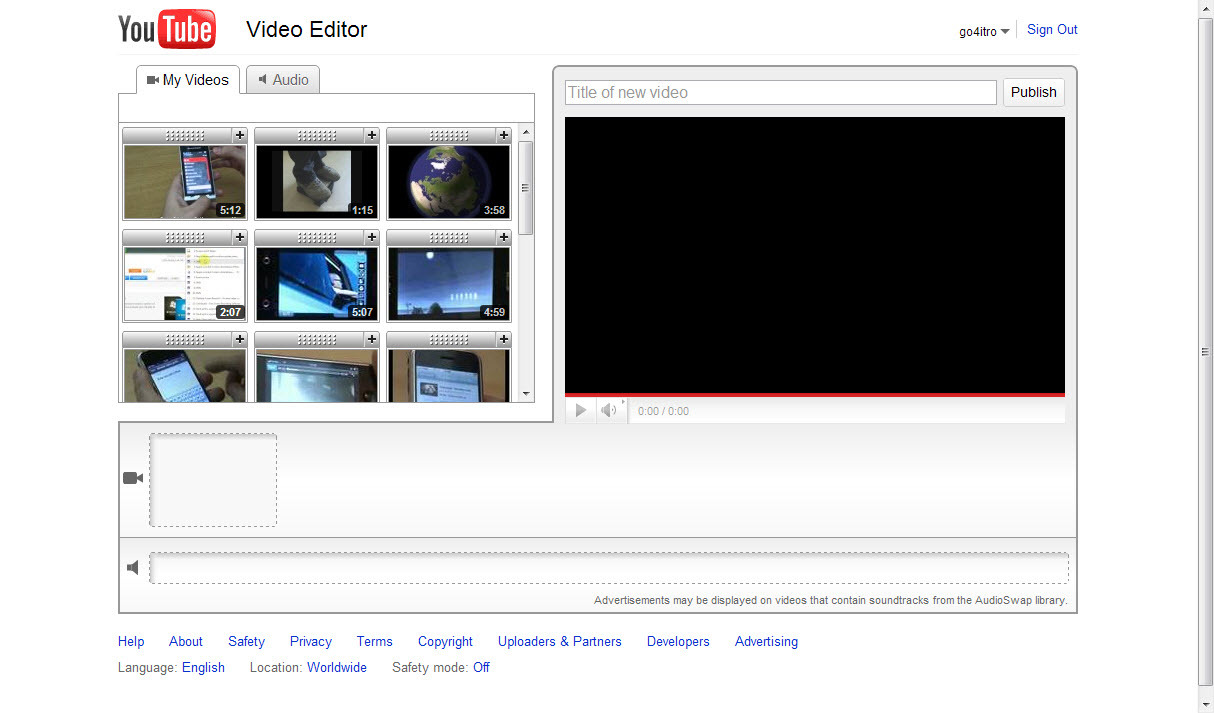
Task: Click the Video Editor heading
Action: tap(307, 29)
